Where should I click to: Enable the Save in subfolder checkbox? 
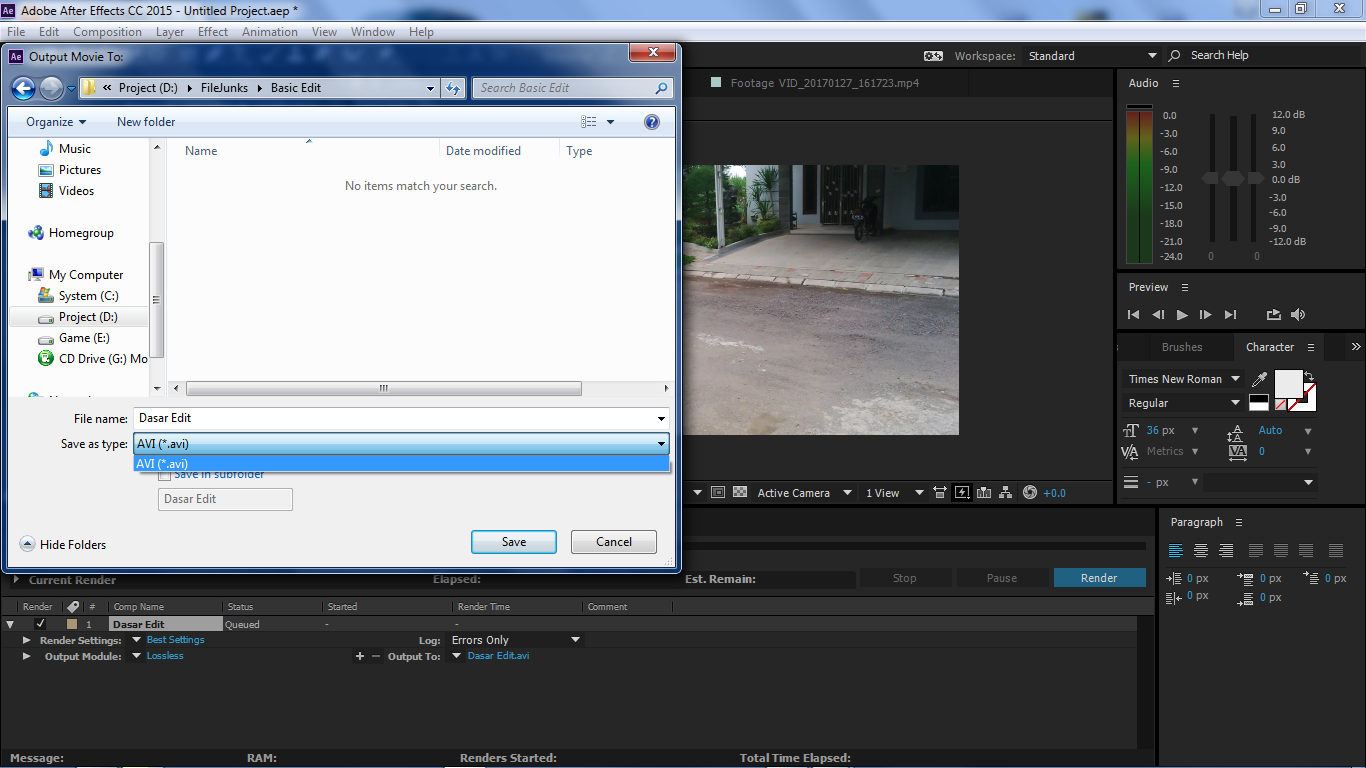[165, 474]
